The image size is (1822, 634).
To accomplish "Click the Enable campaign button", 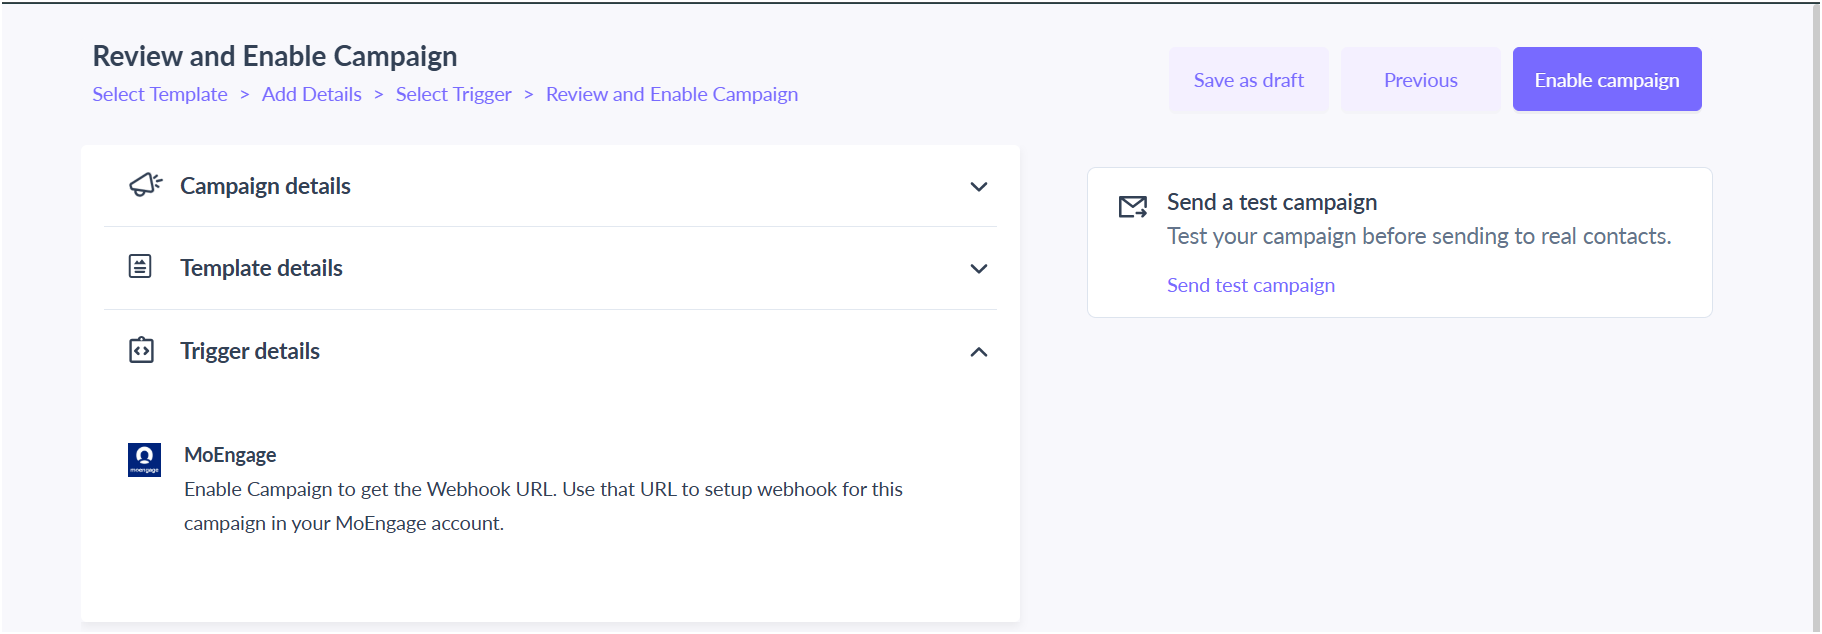I will [x=1607, y=79].
